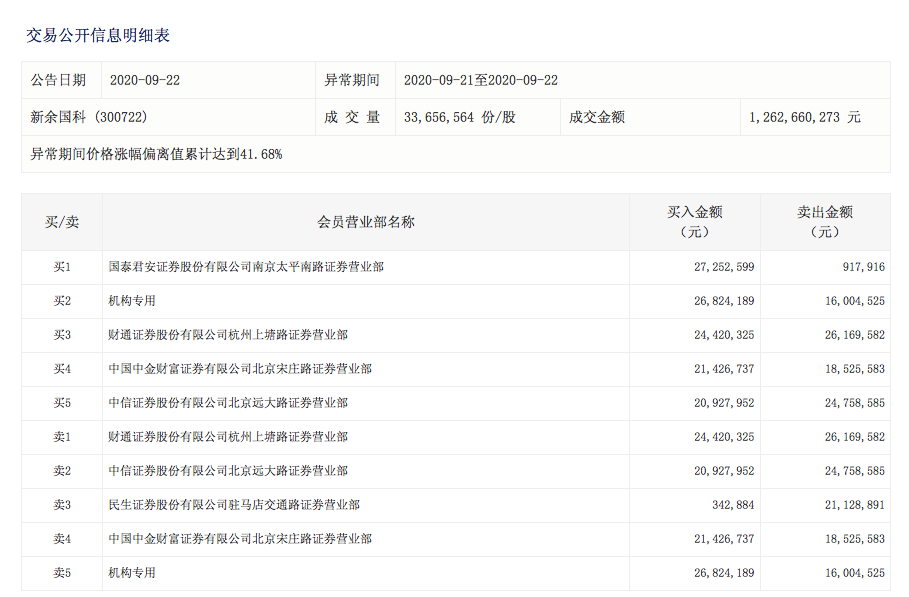Click 财通证券杭州上塘路 in the 买3 row
The image size is (909, 597).
click(228, 335)
